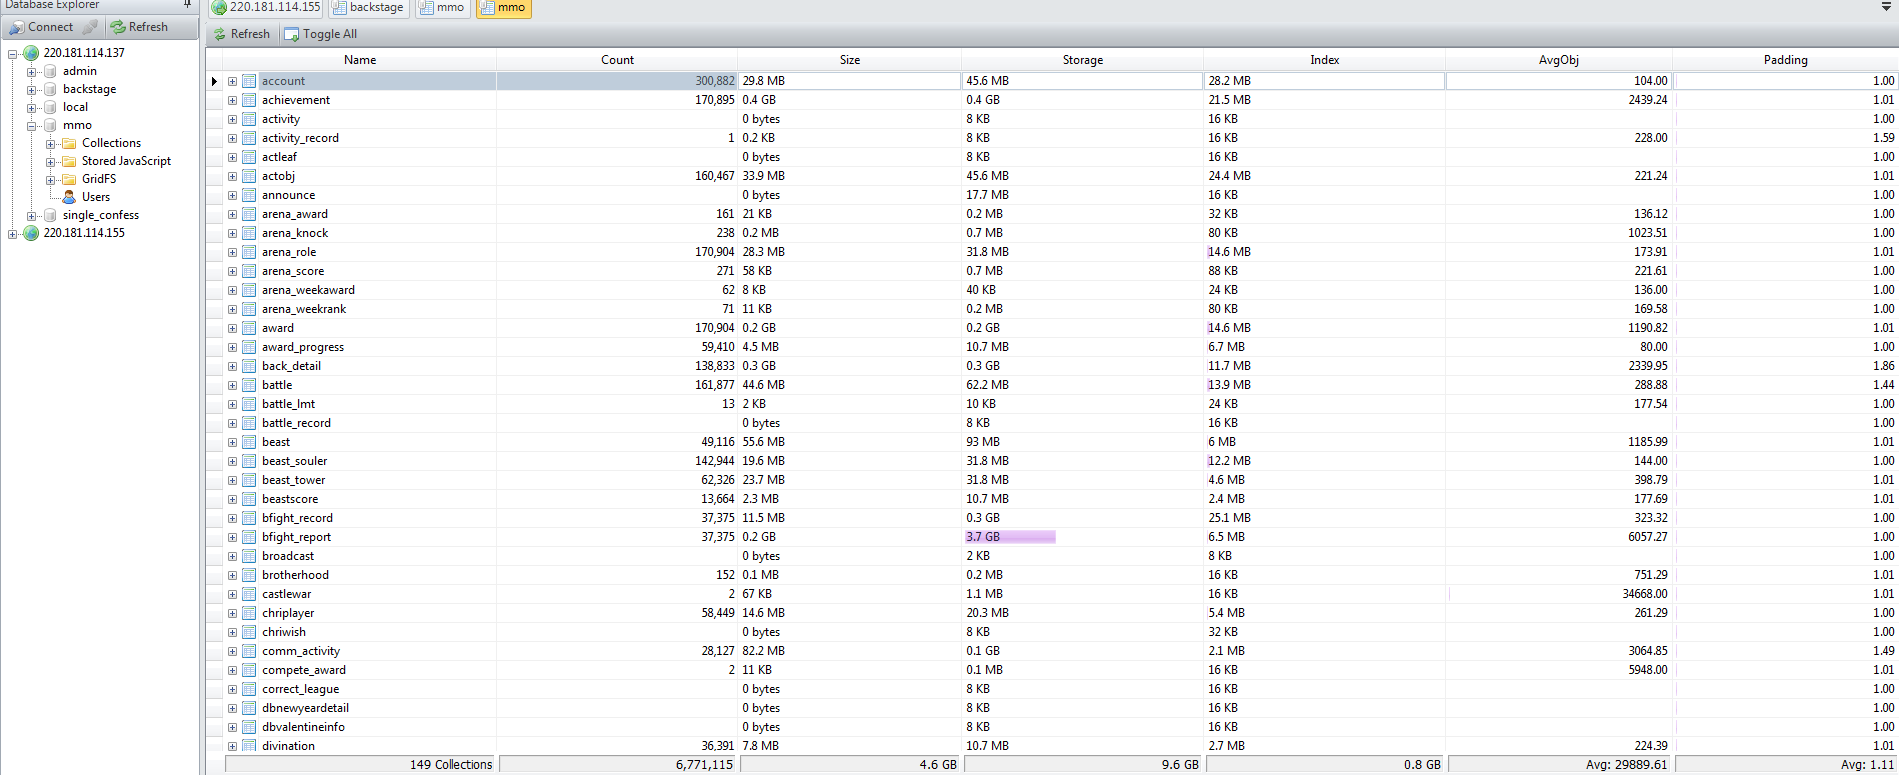Click the Padding column header
This screenshot has width=1899, height=775.
pyautogui.click(x=1786, y=60)
